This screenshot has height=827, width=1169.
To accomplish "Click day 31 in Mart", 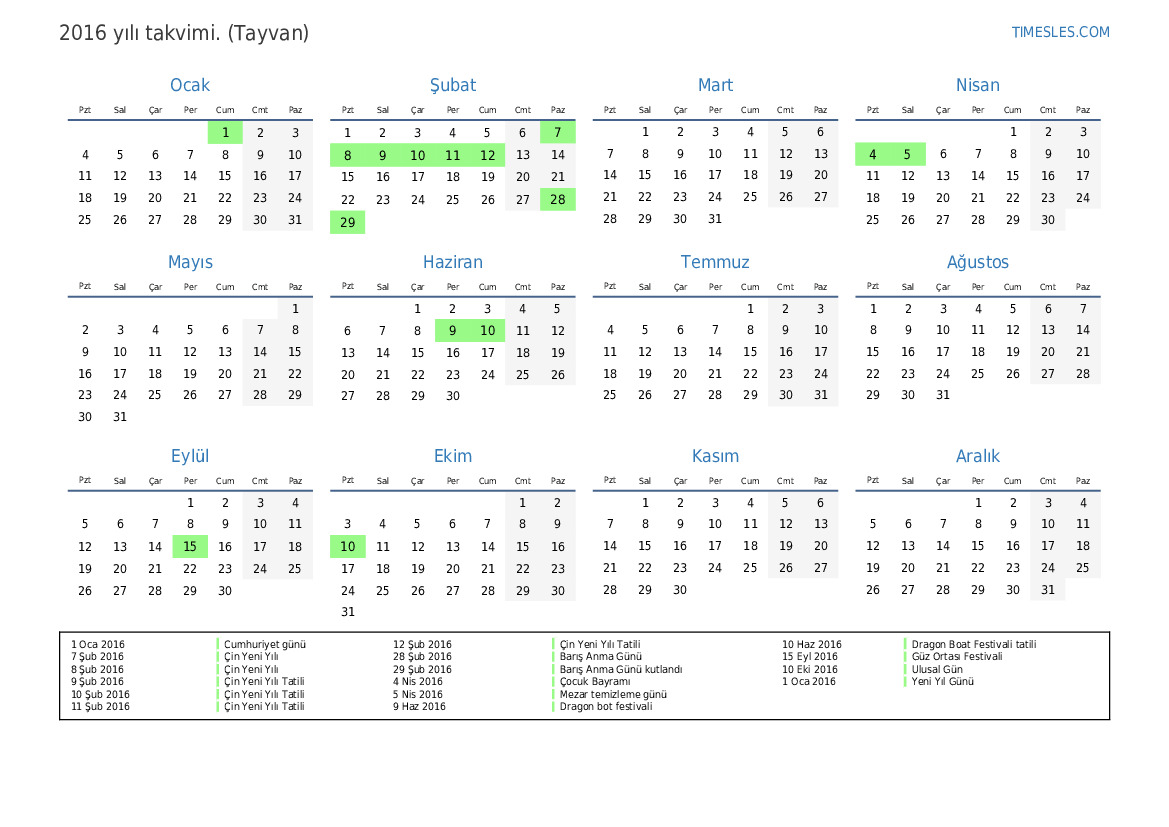I will [715, 219].
